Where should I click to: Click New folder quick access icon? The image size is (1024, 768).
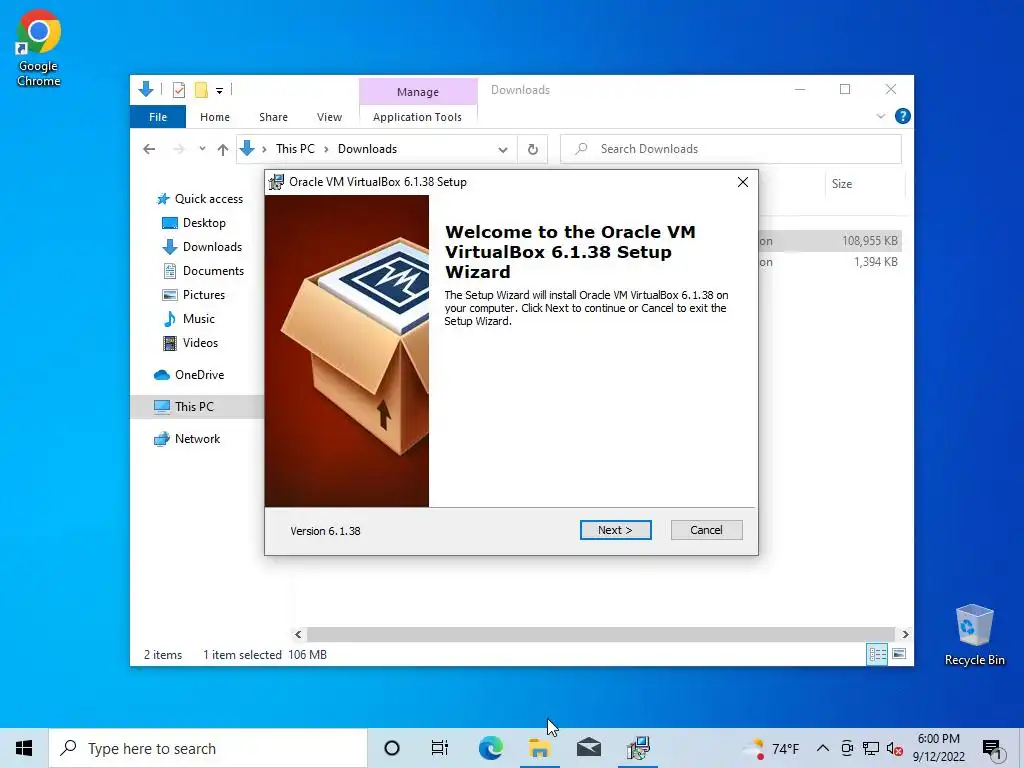pos(201,90)
